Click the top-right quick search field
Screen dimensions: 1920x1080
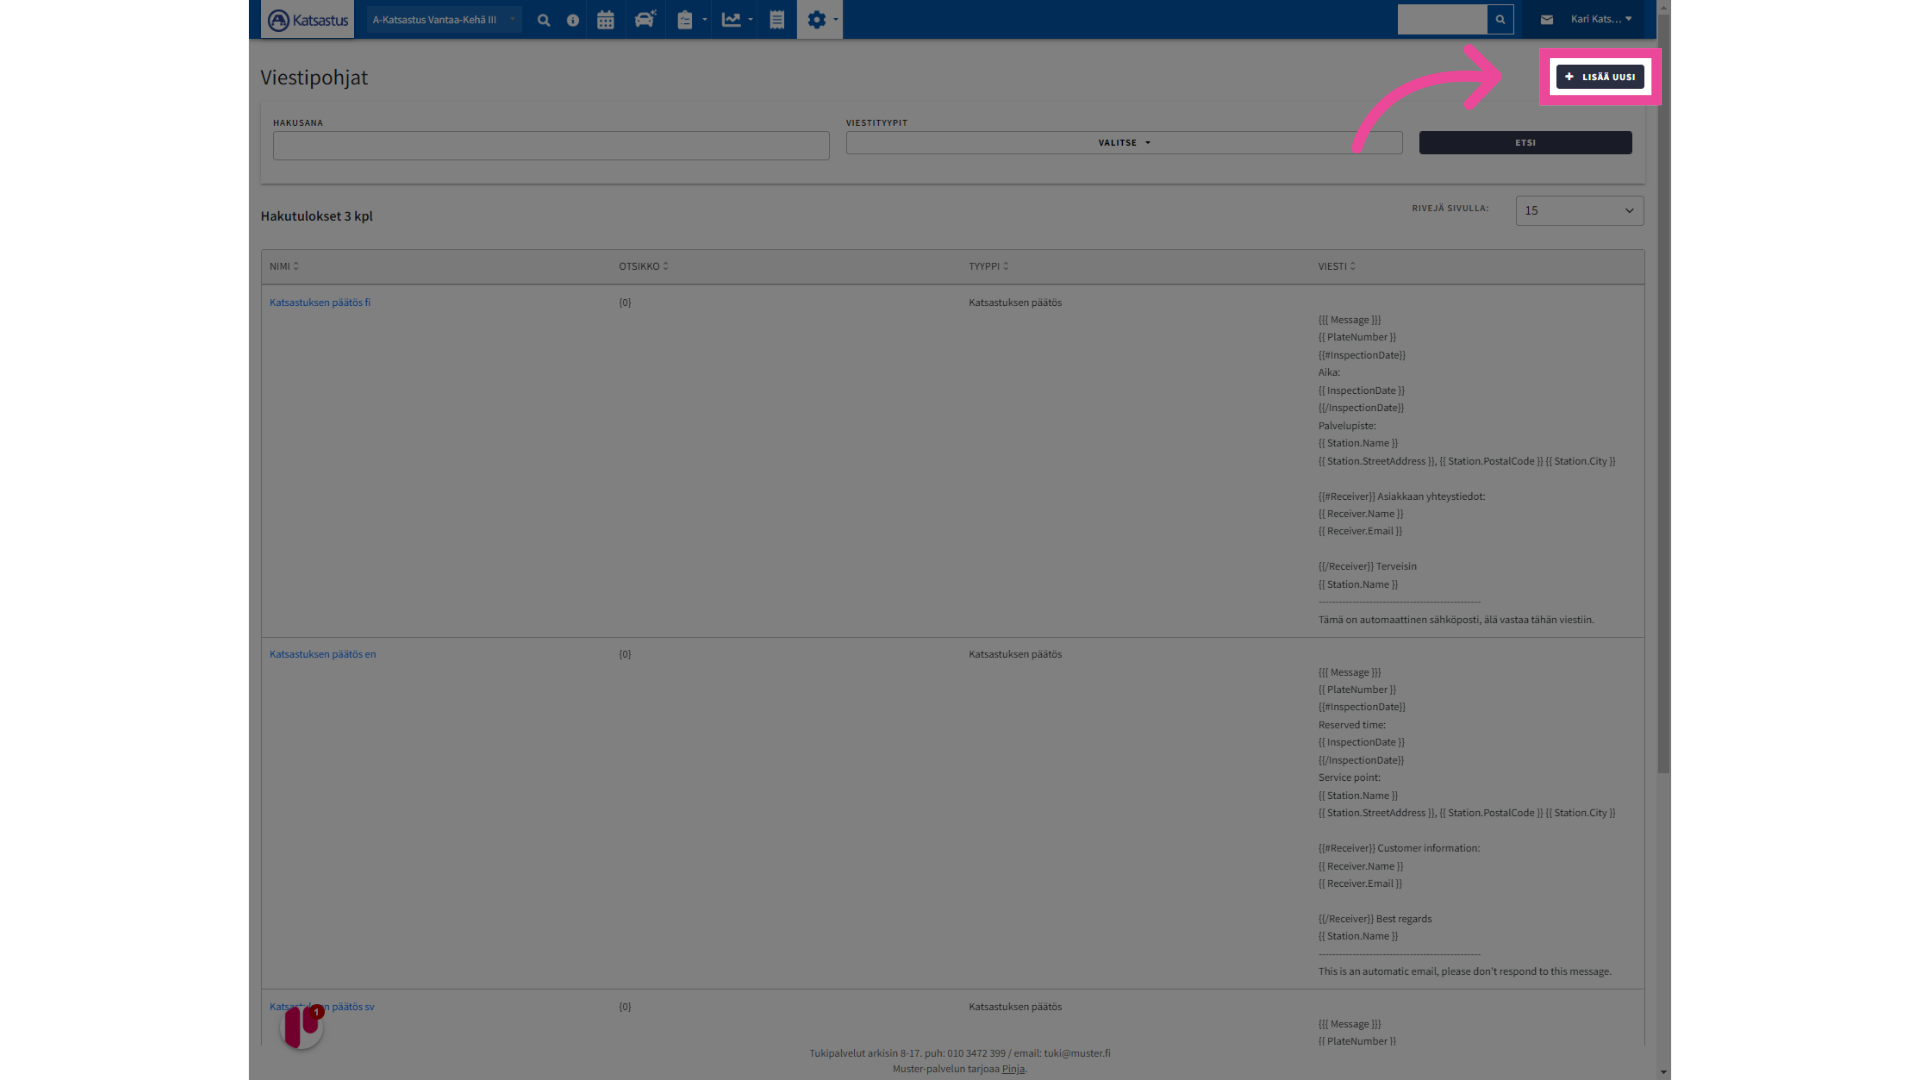click(x=1442, y=19)
